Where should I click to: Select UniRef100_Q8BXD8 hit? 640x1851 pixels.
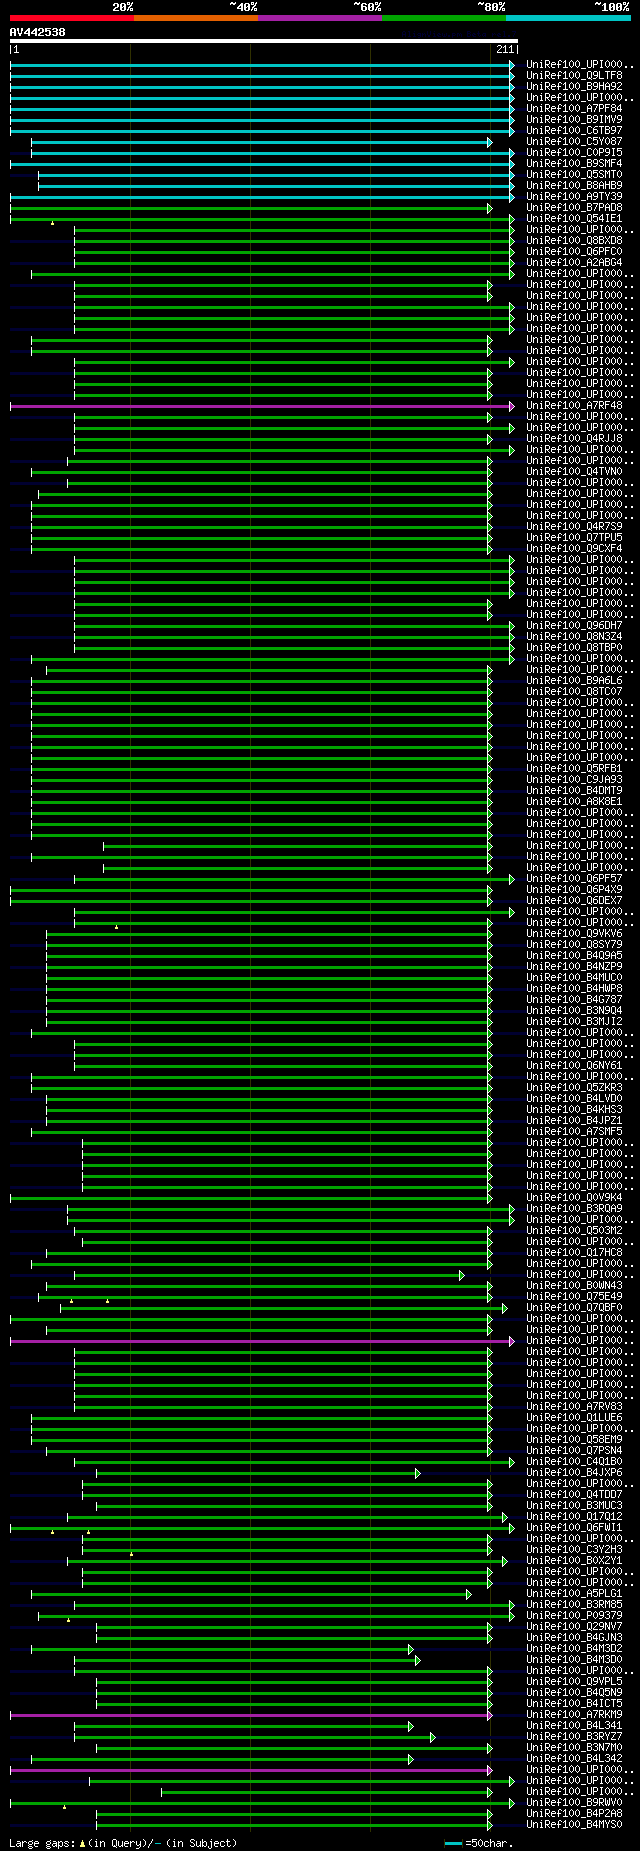[574, 241]
